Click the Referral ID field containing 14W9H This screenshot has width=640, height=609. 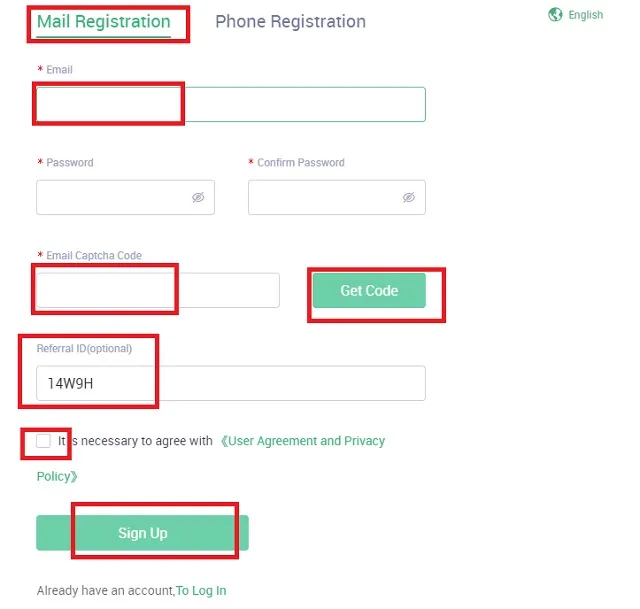click(x=230, y=383)
